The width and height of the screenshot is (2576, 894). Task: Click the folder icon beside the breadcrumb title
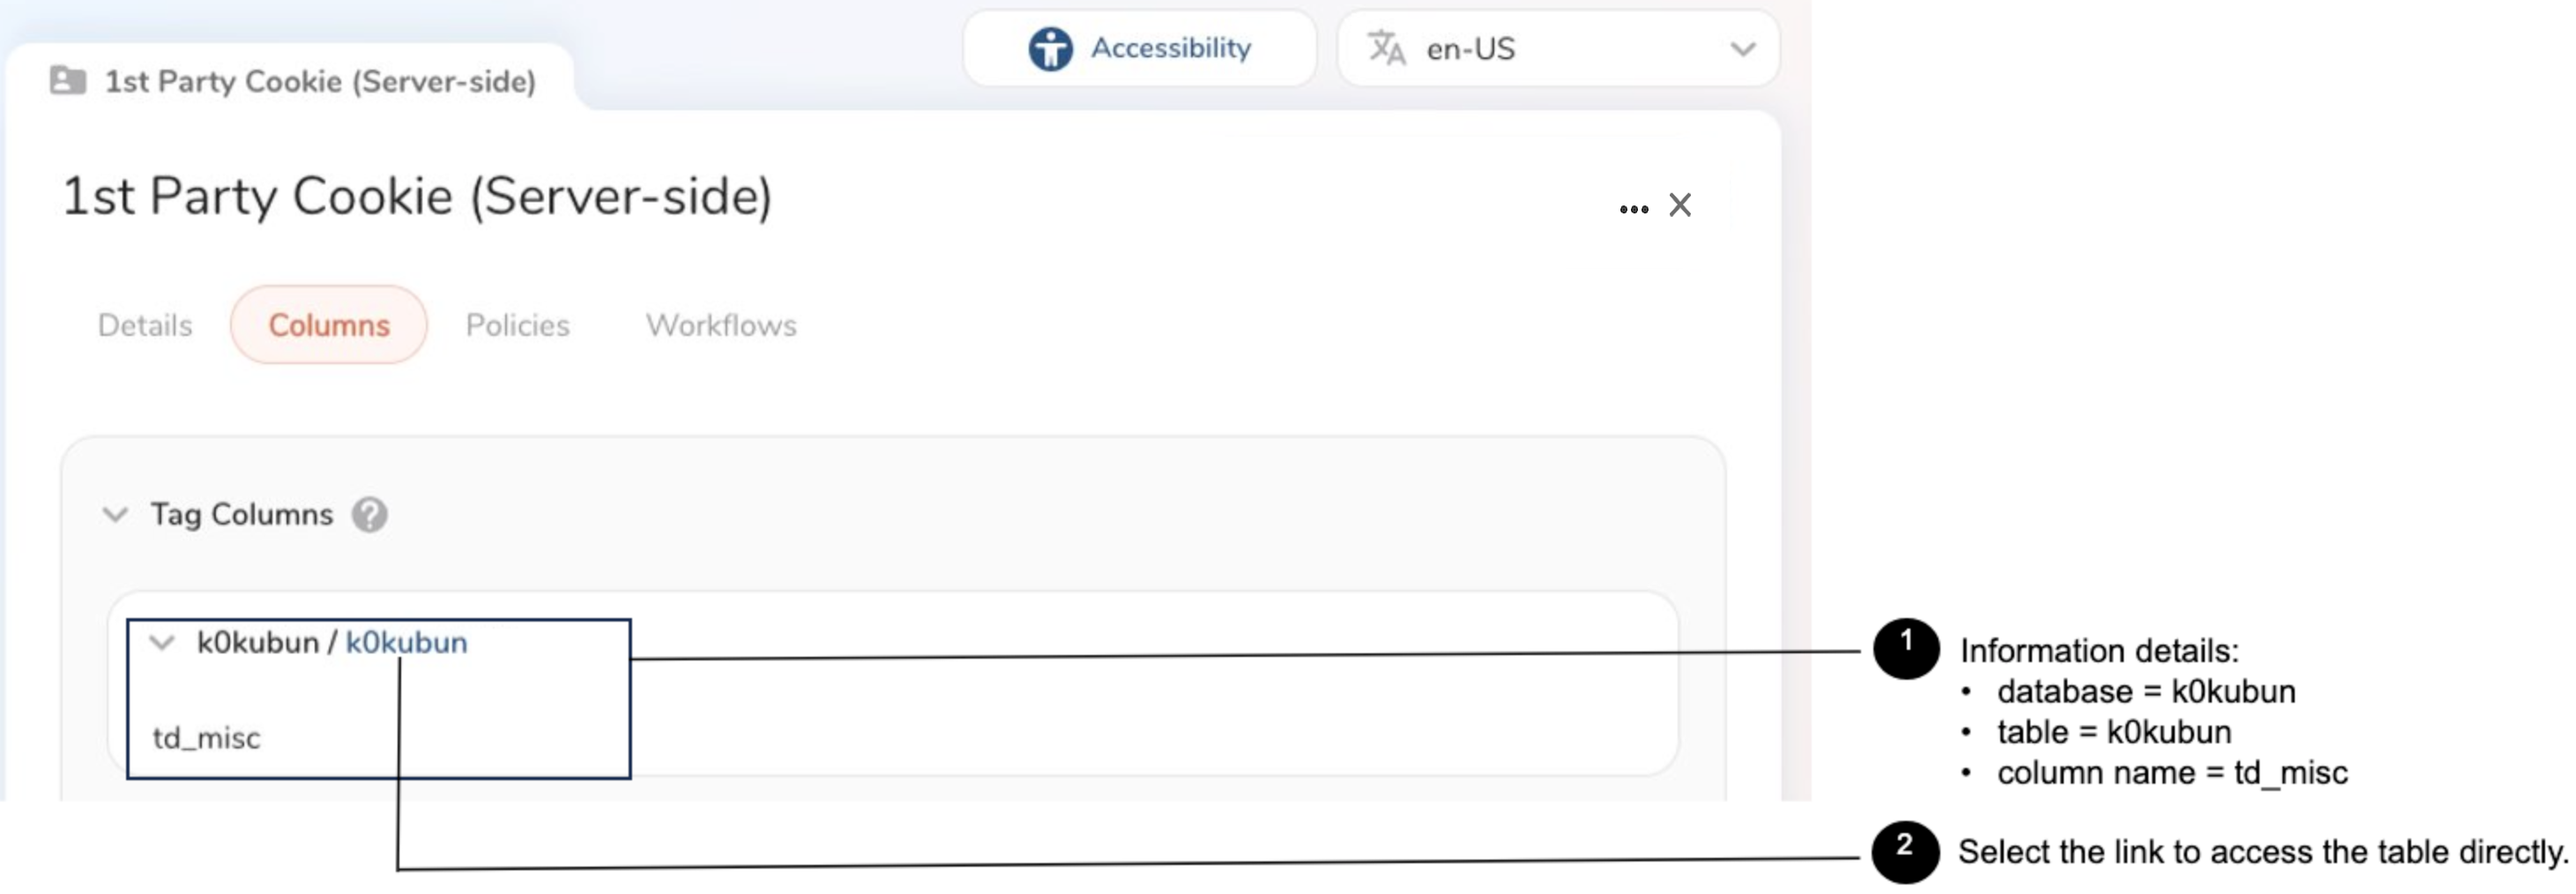pyautogui.click(x=68, y=80)
